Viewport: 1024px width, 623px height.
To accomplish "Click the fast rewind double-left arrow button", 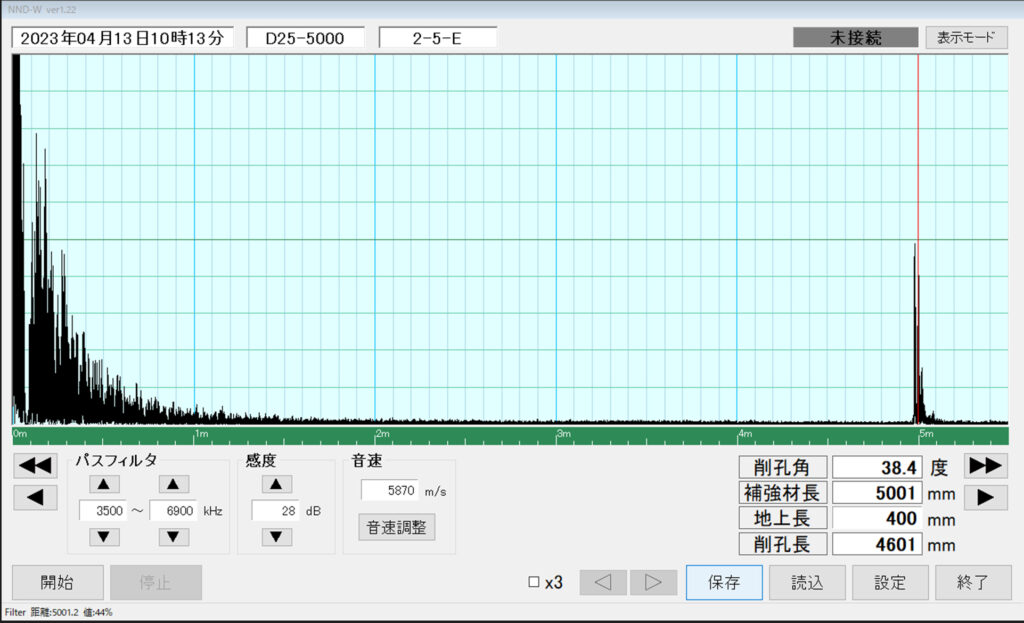I will coord(35,466).
